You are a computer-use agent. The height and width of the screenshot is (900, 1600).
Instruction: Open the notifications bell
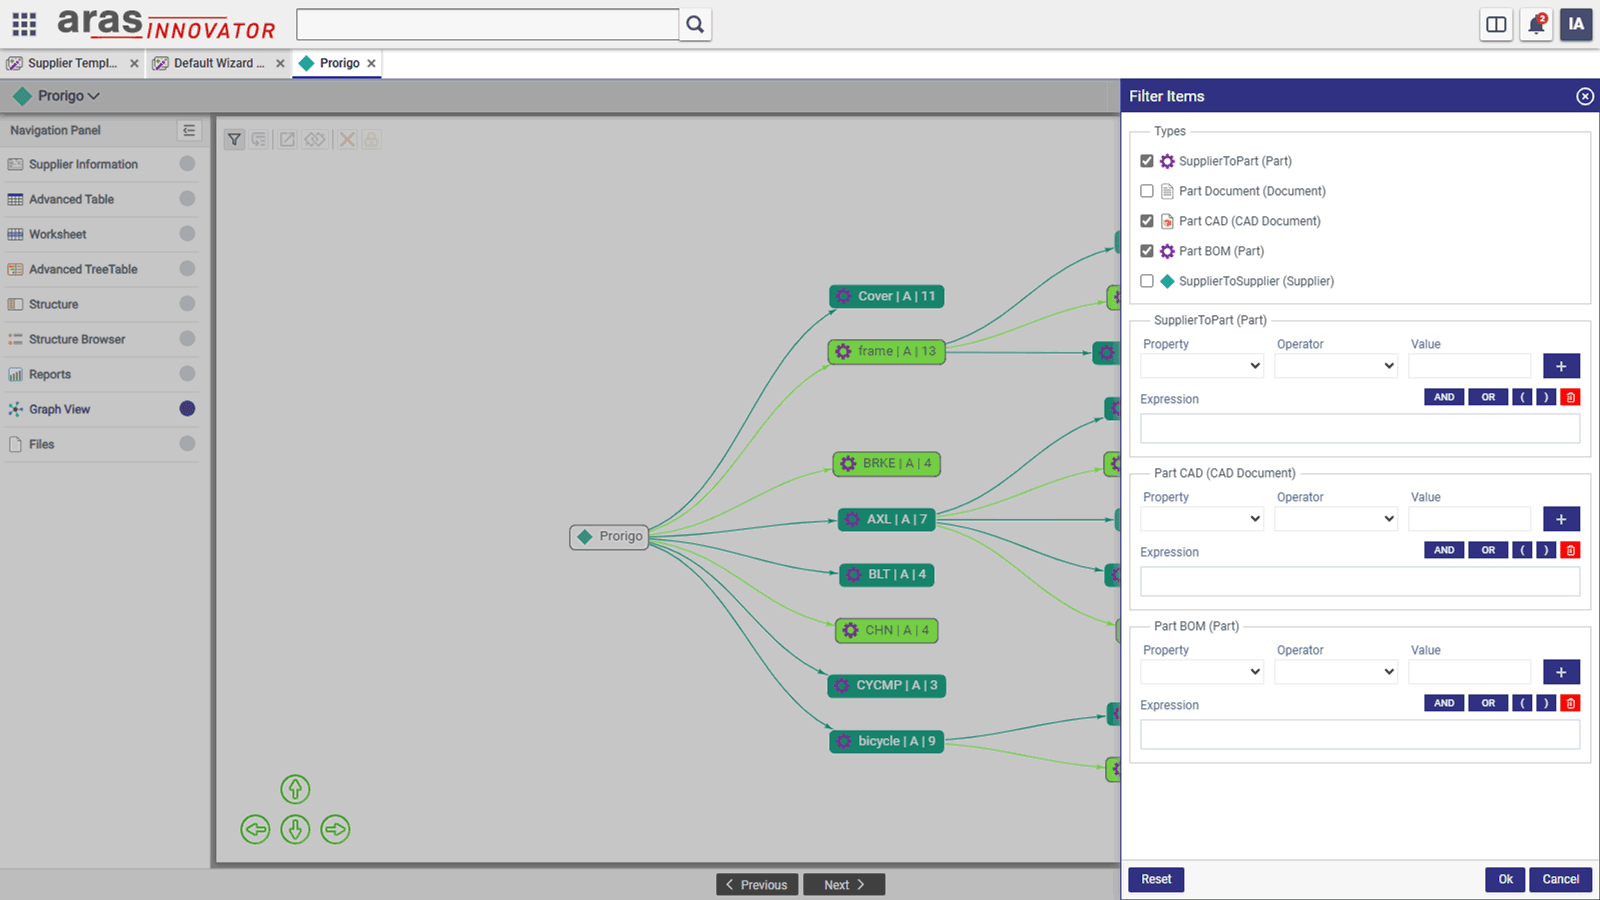coord(1536,24)
